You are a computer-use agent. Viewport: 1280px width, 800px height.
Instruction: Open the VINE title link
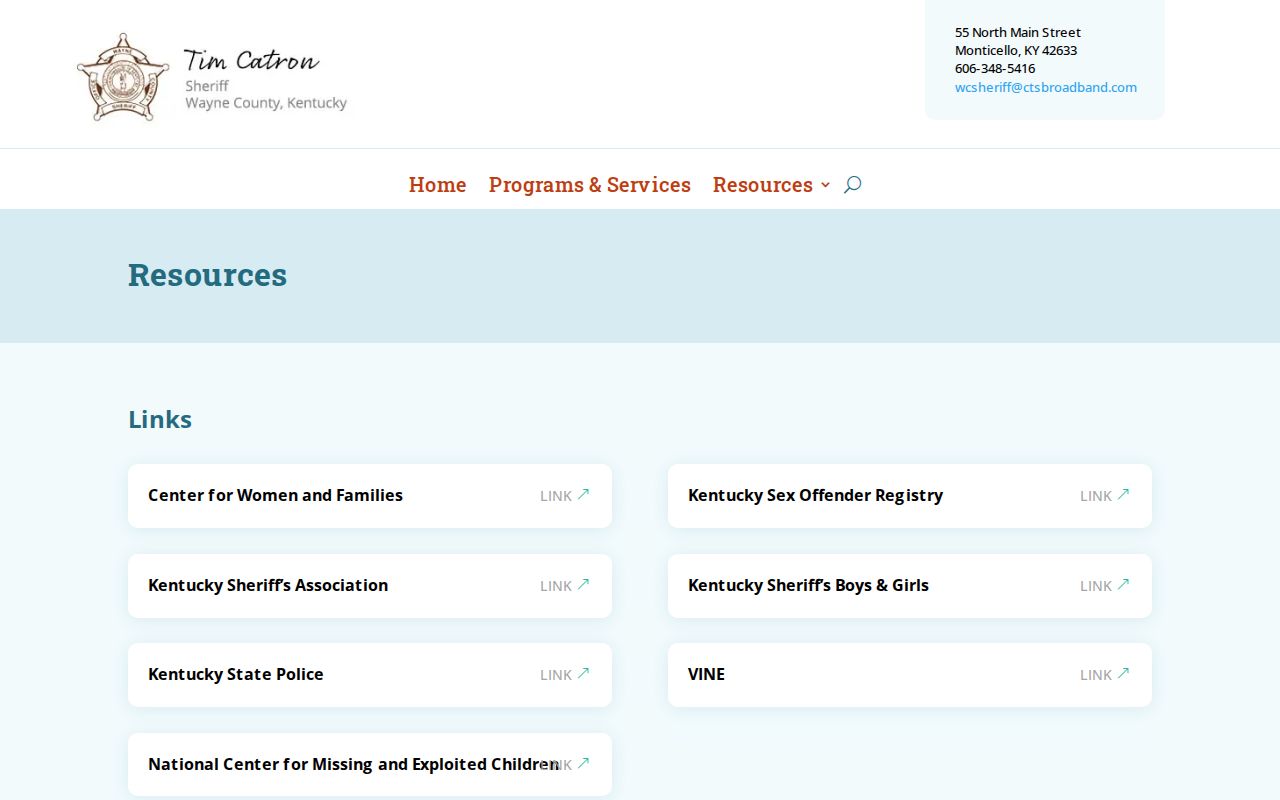(x=706, y=674)
